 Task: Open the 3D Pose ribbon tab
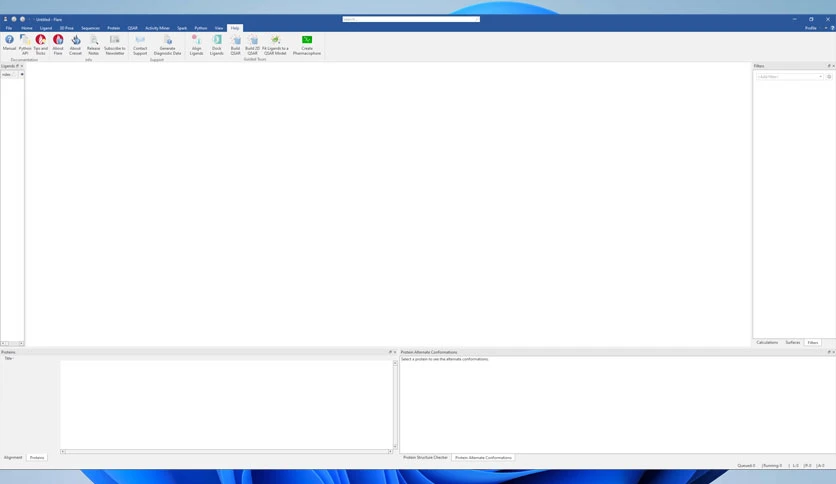pyautogui.click(x=67, y=28)
